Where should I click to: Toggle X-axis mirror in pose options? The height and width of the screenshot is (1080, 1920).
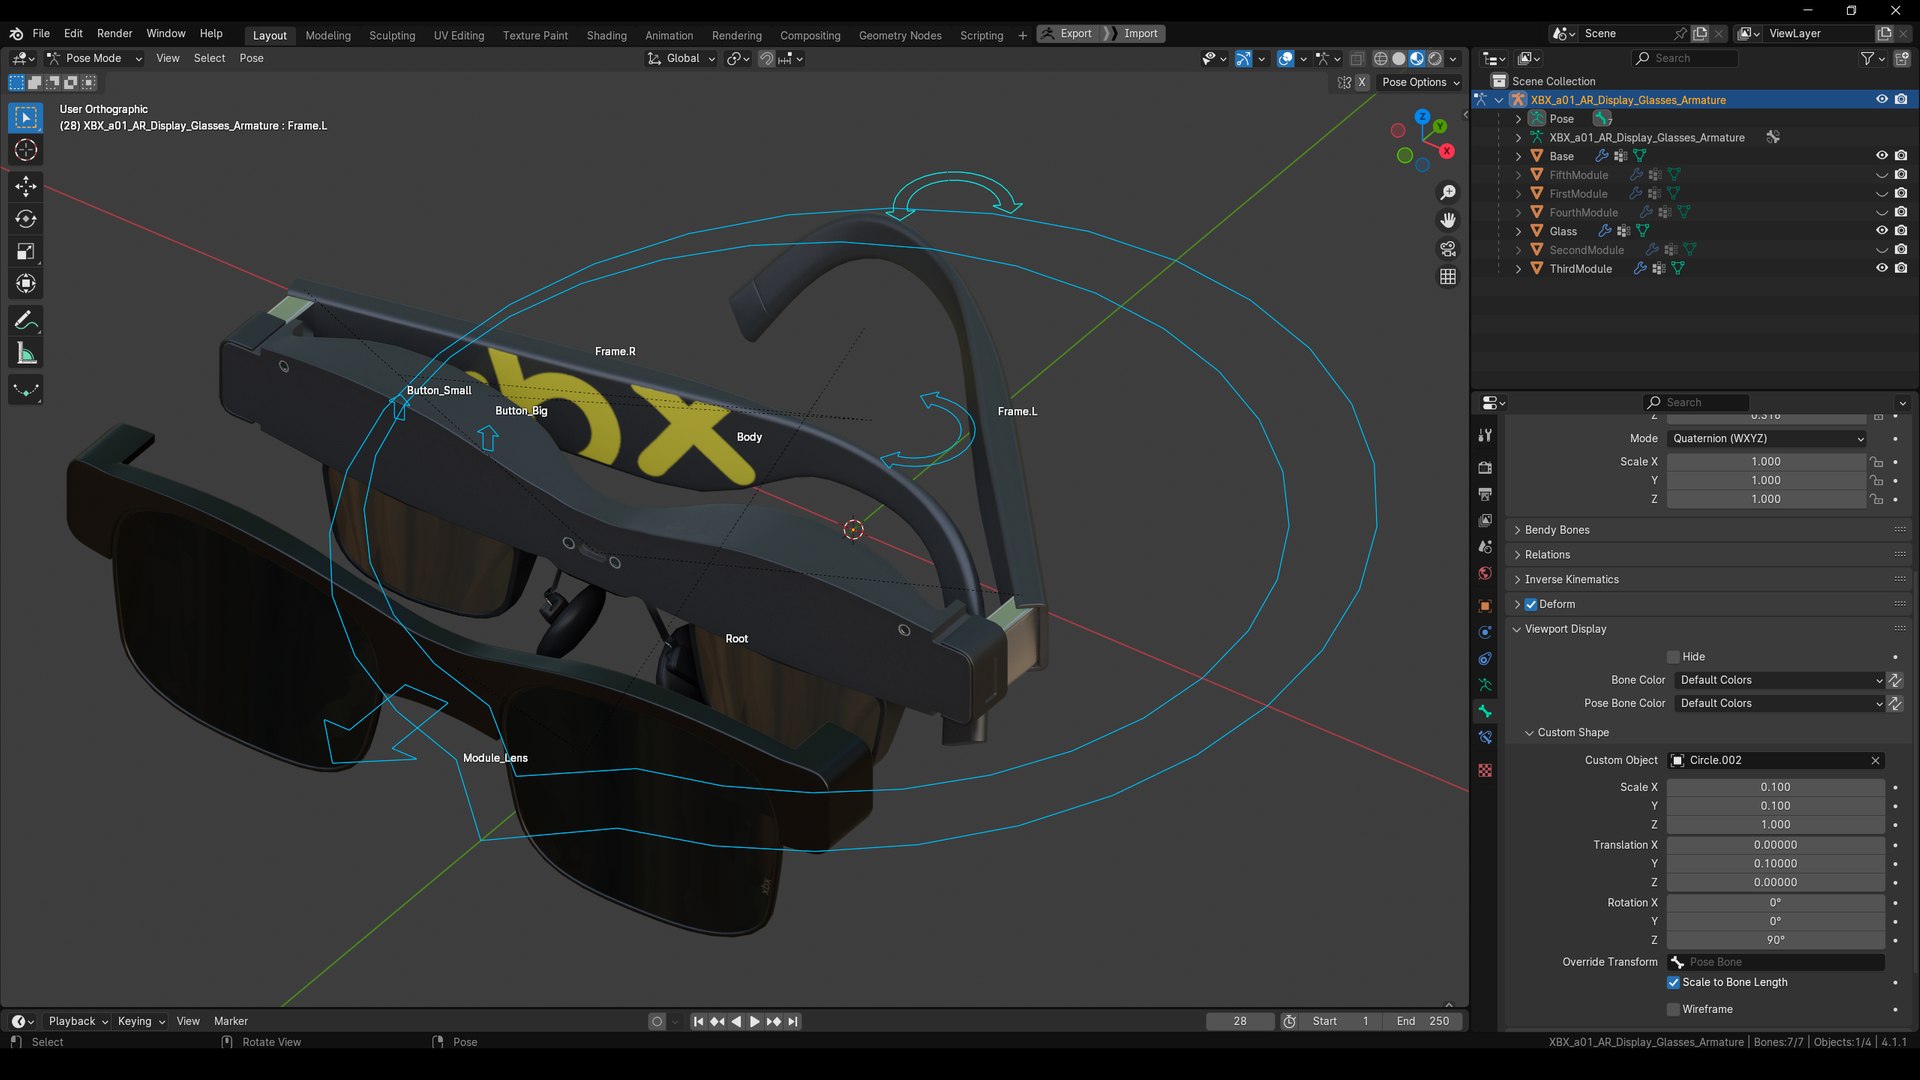click(1362, 83)
